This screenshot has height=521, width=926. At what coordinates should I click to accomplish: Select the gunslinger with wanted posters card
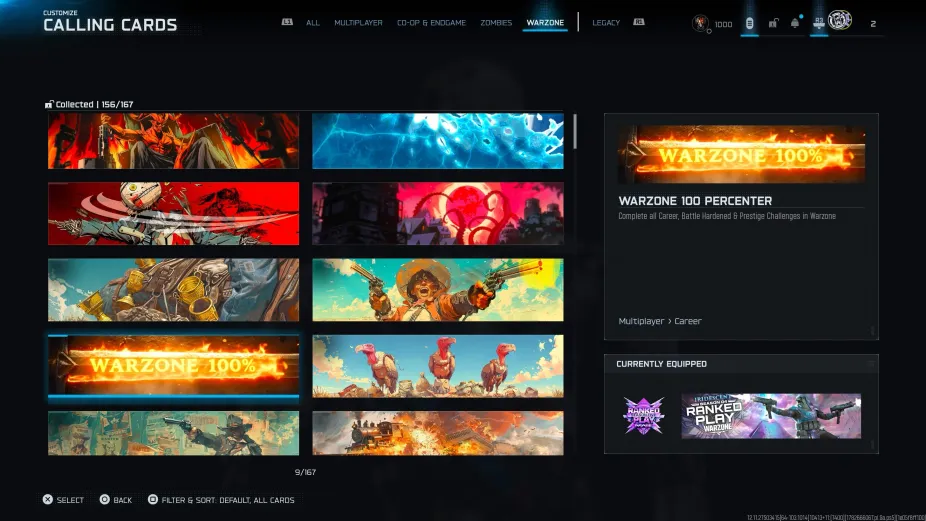(174, 433)
